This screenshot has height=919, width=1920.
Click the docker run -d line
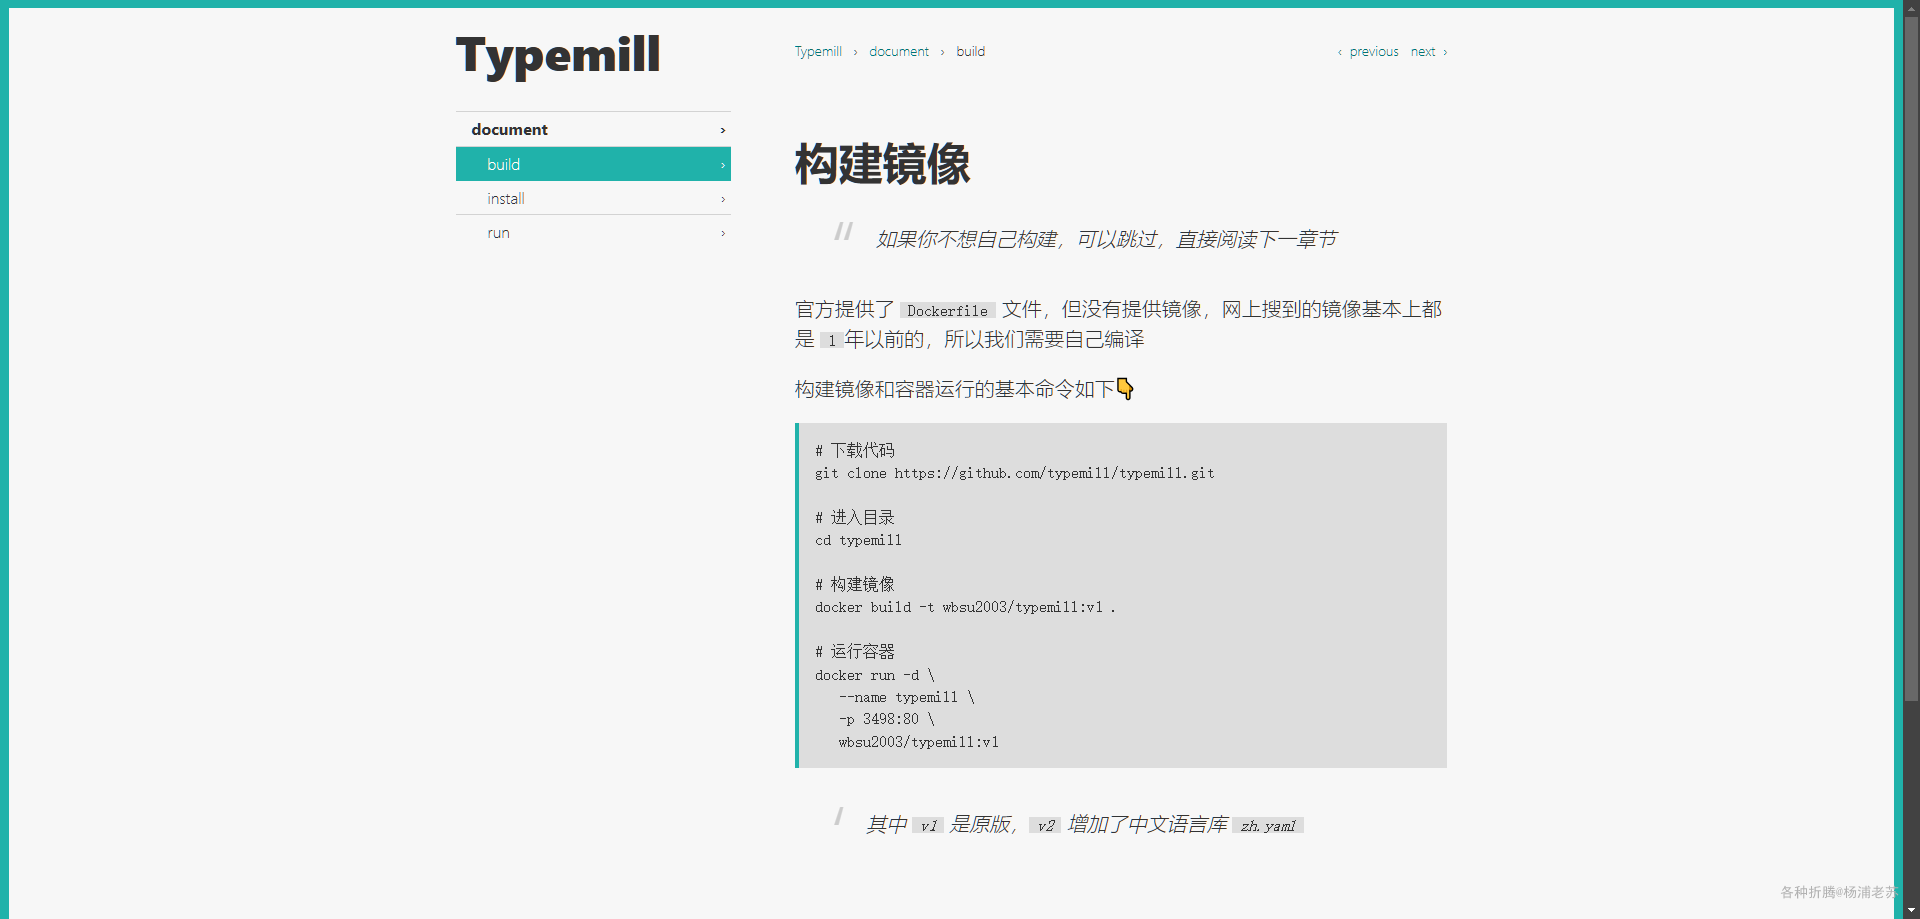(875, 675)
